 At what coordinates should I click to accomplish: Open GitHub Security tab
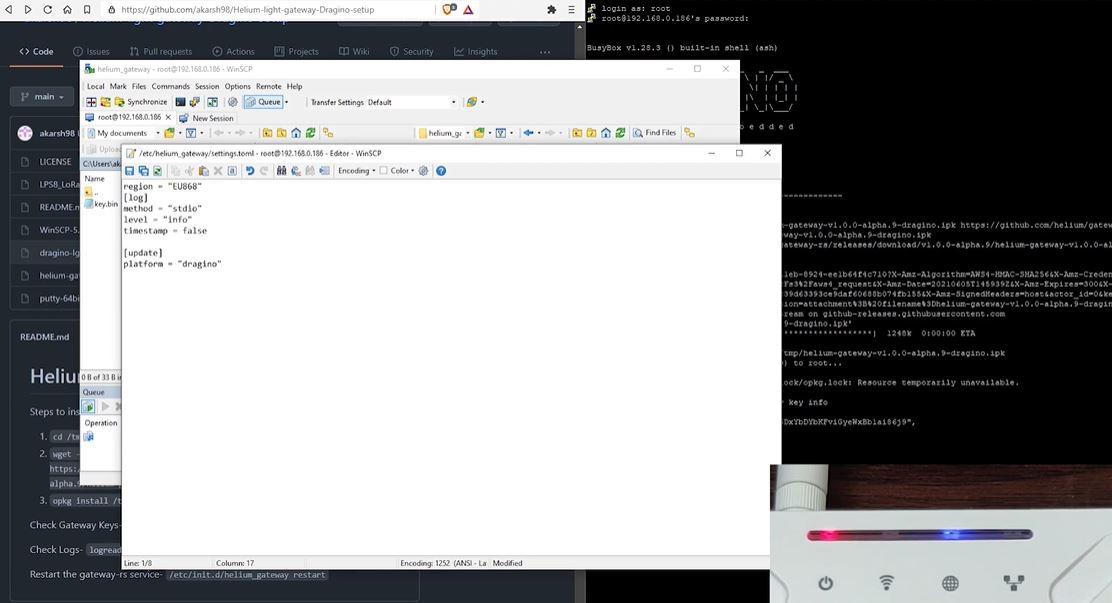point(411,51)
